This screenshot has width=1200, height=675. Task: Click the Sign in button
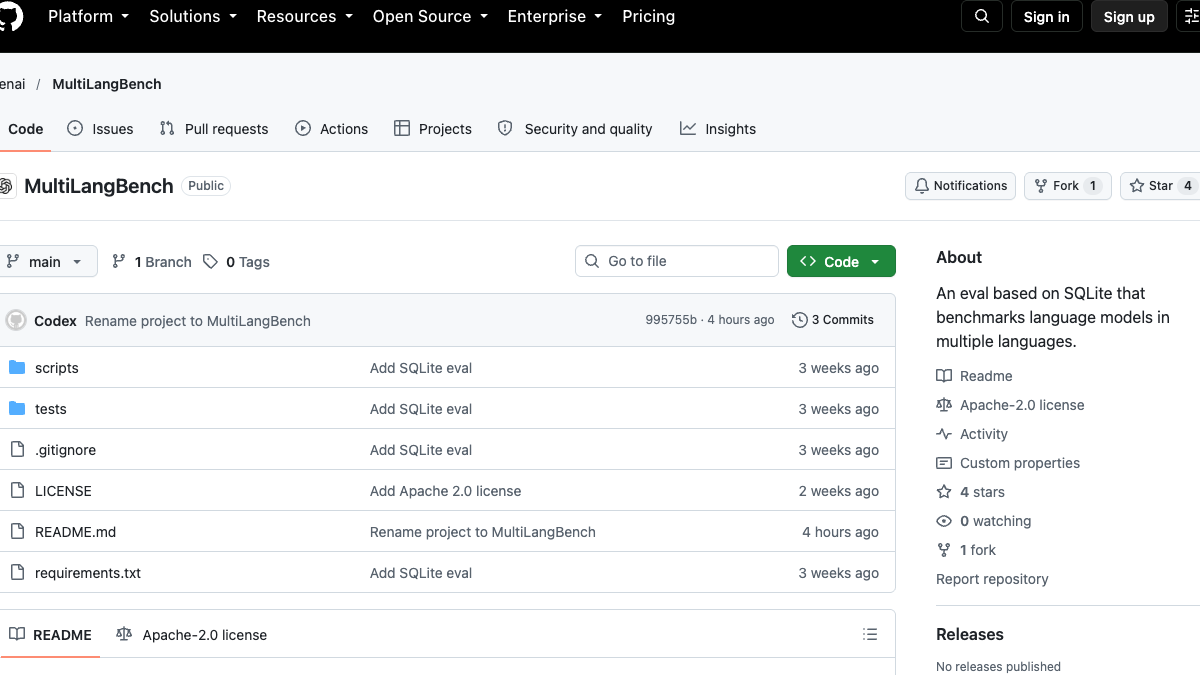1047,16
